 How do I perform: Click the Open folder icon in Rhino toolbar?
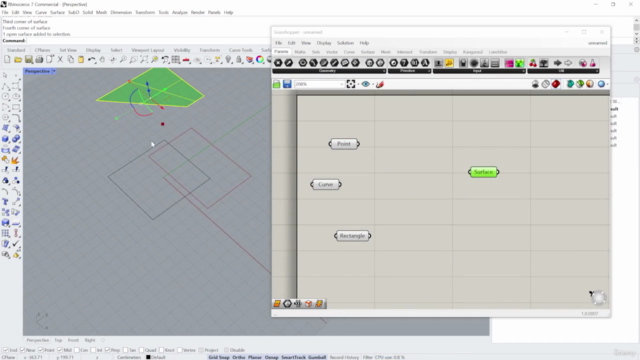[18, 60]
